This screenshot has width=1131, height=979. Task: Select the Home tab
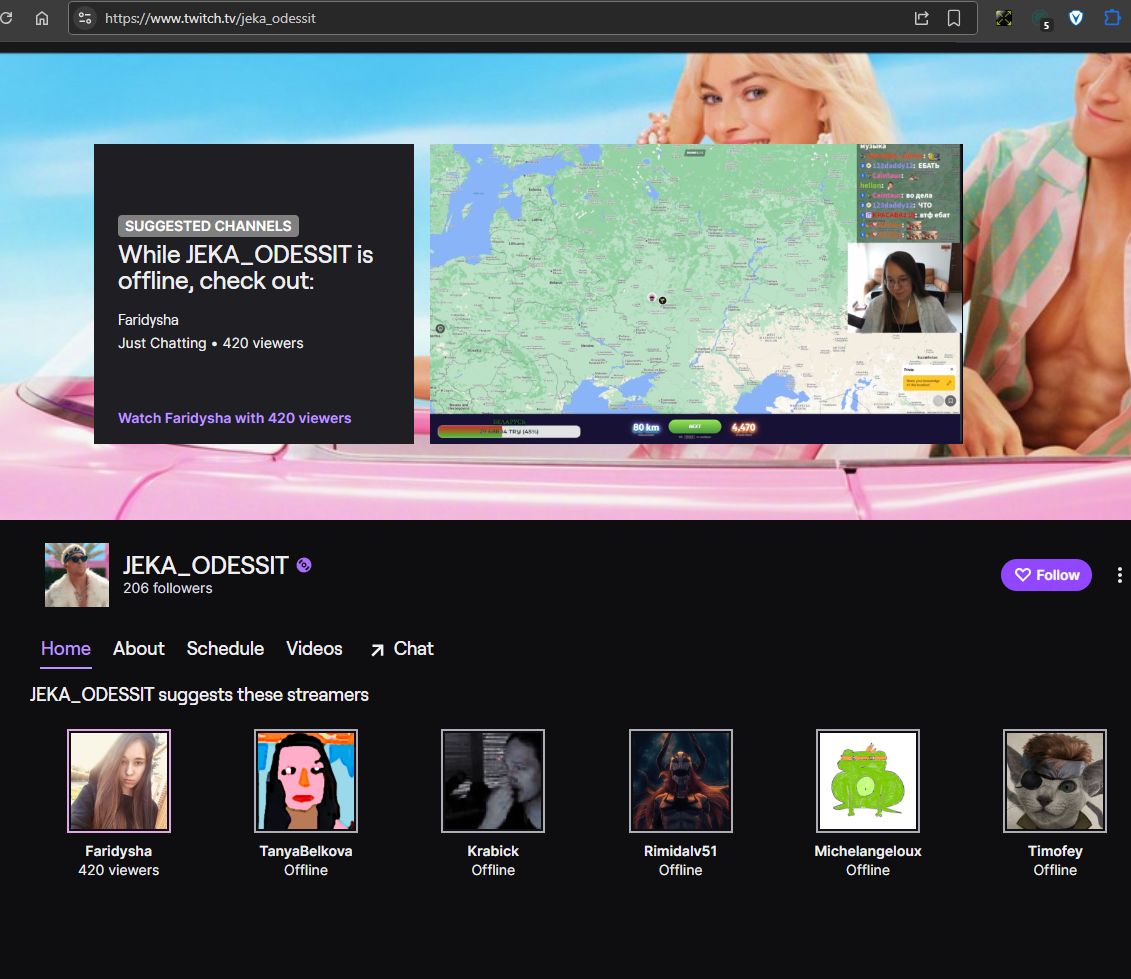pos(66,649)
